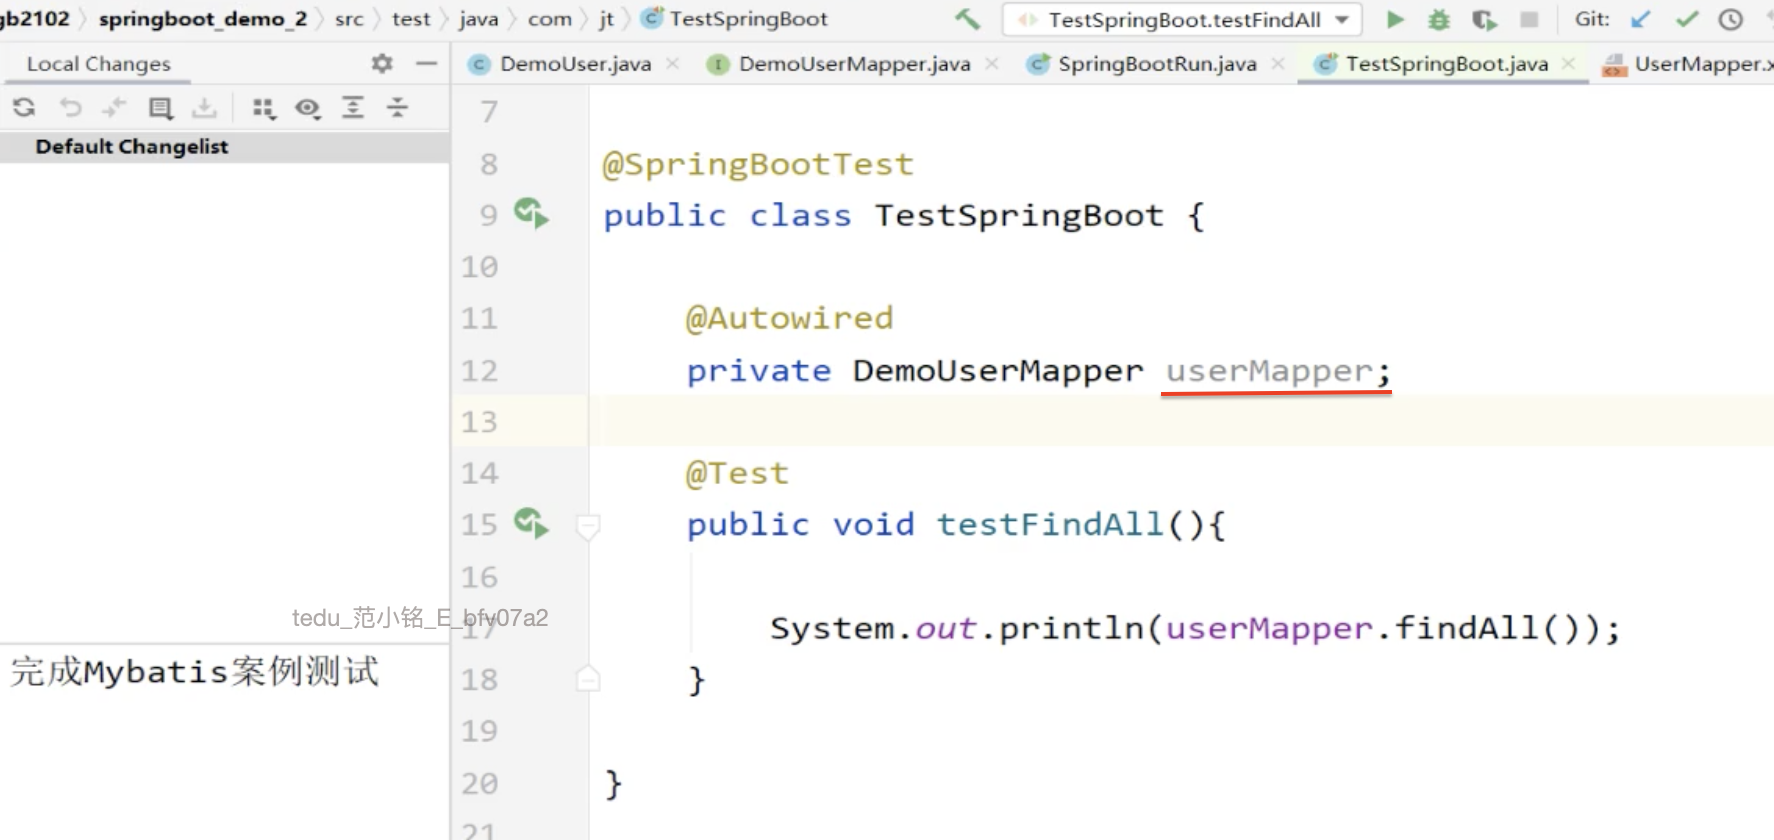Click Git update project arrow icon

click(x=1640, y=19)
